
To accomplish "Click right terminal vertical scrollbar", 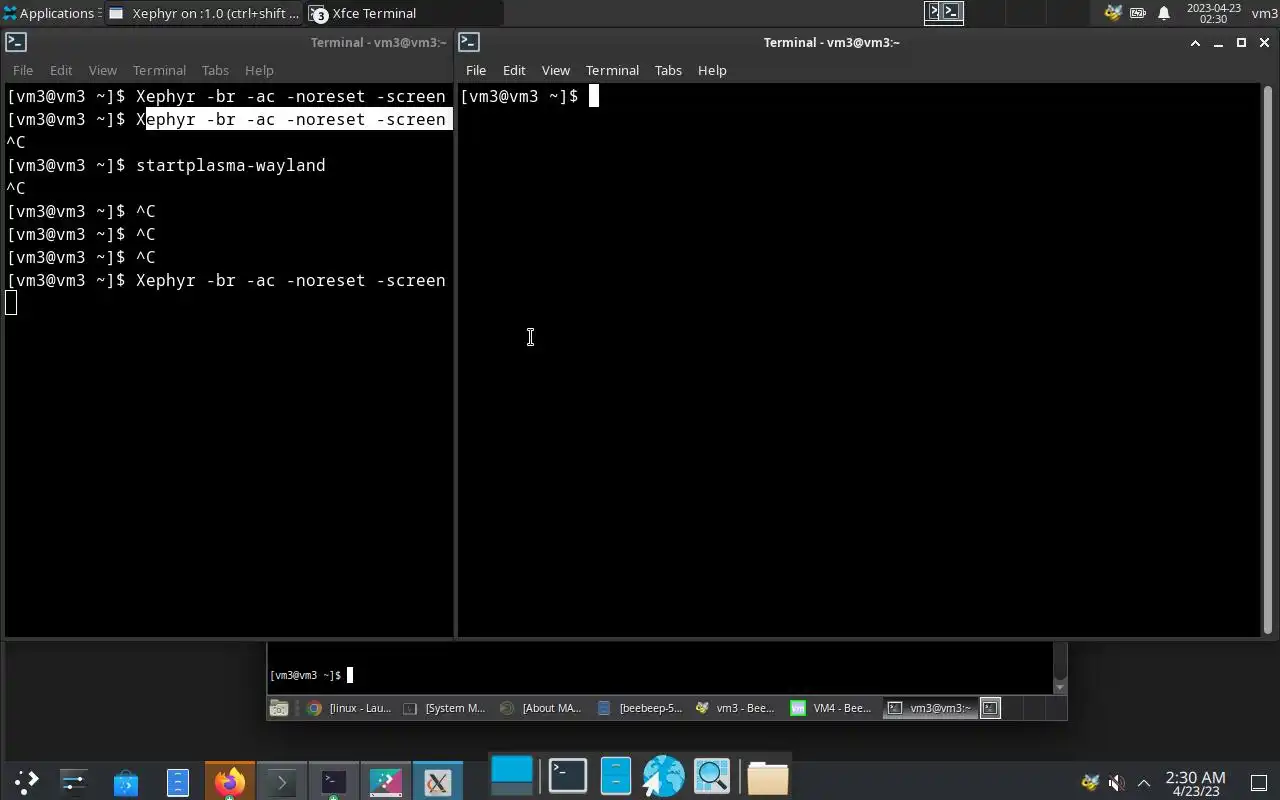I will coord(1268,360).
